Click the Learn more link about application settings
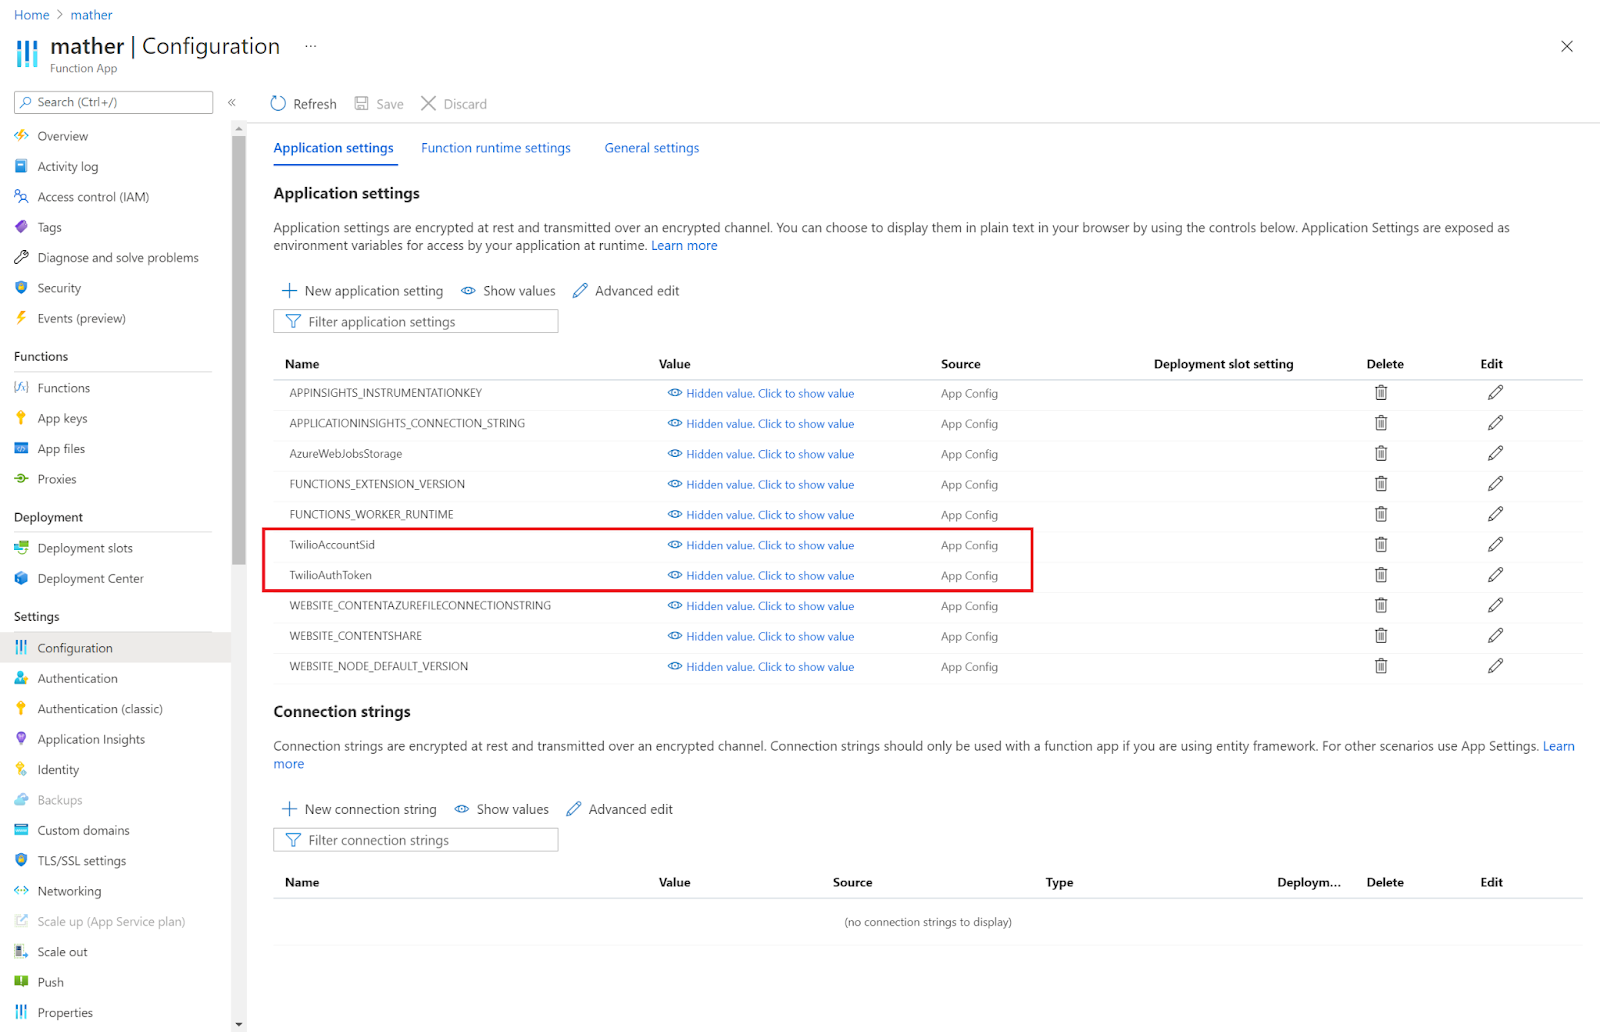Viewport: 1600px width, 1032px height. [684, 245]
